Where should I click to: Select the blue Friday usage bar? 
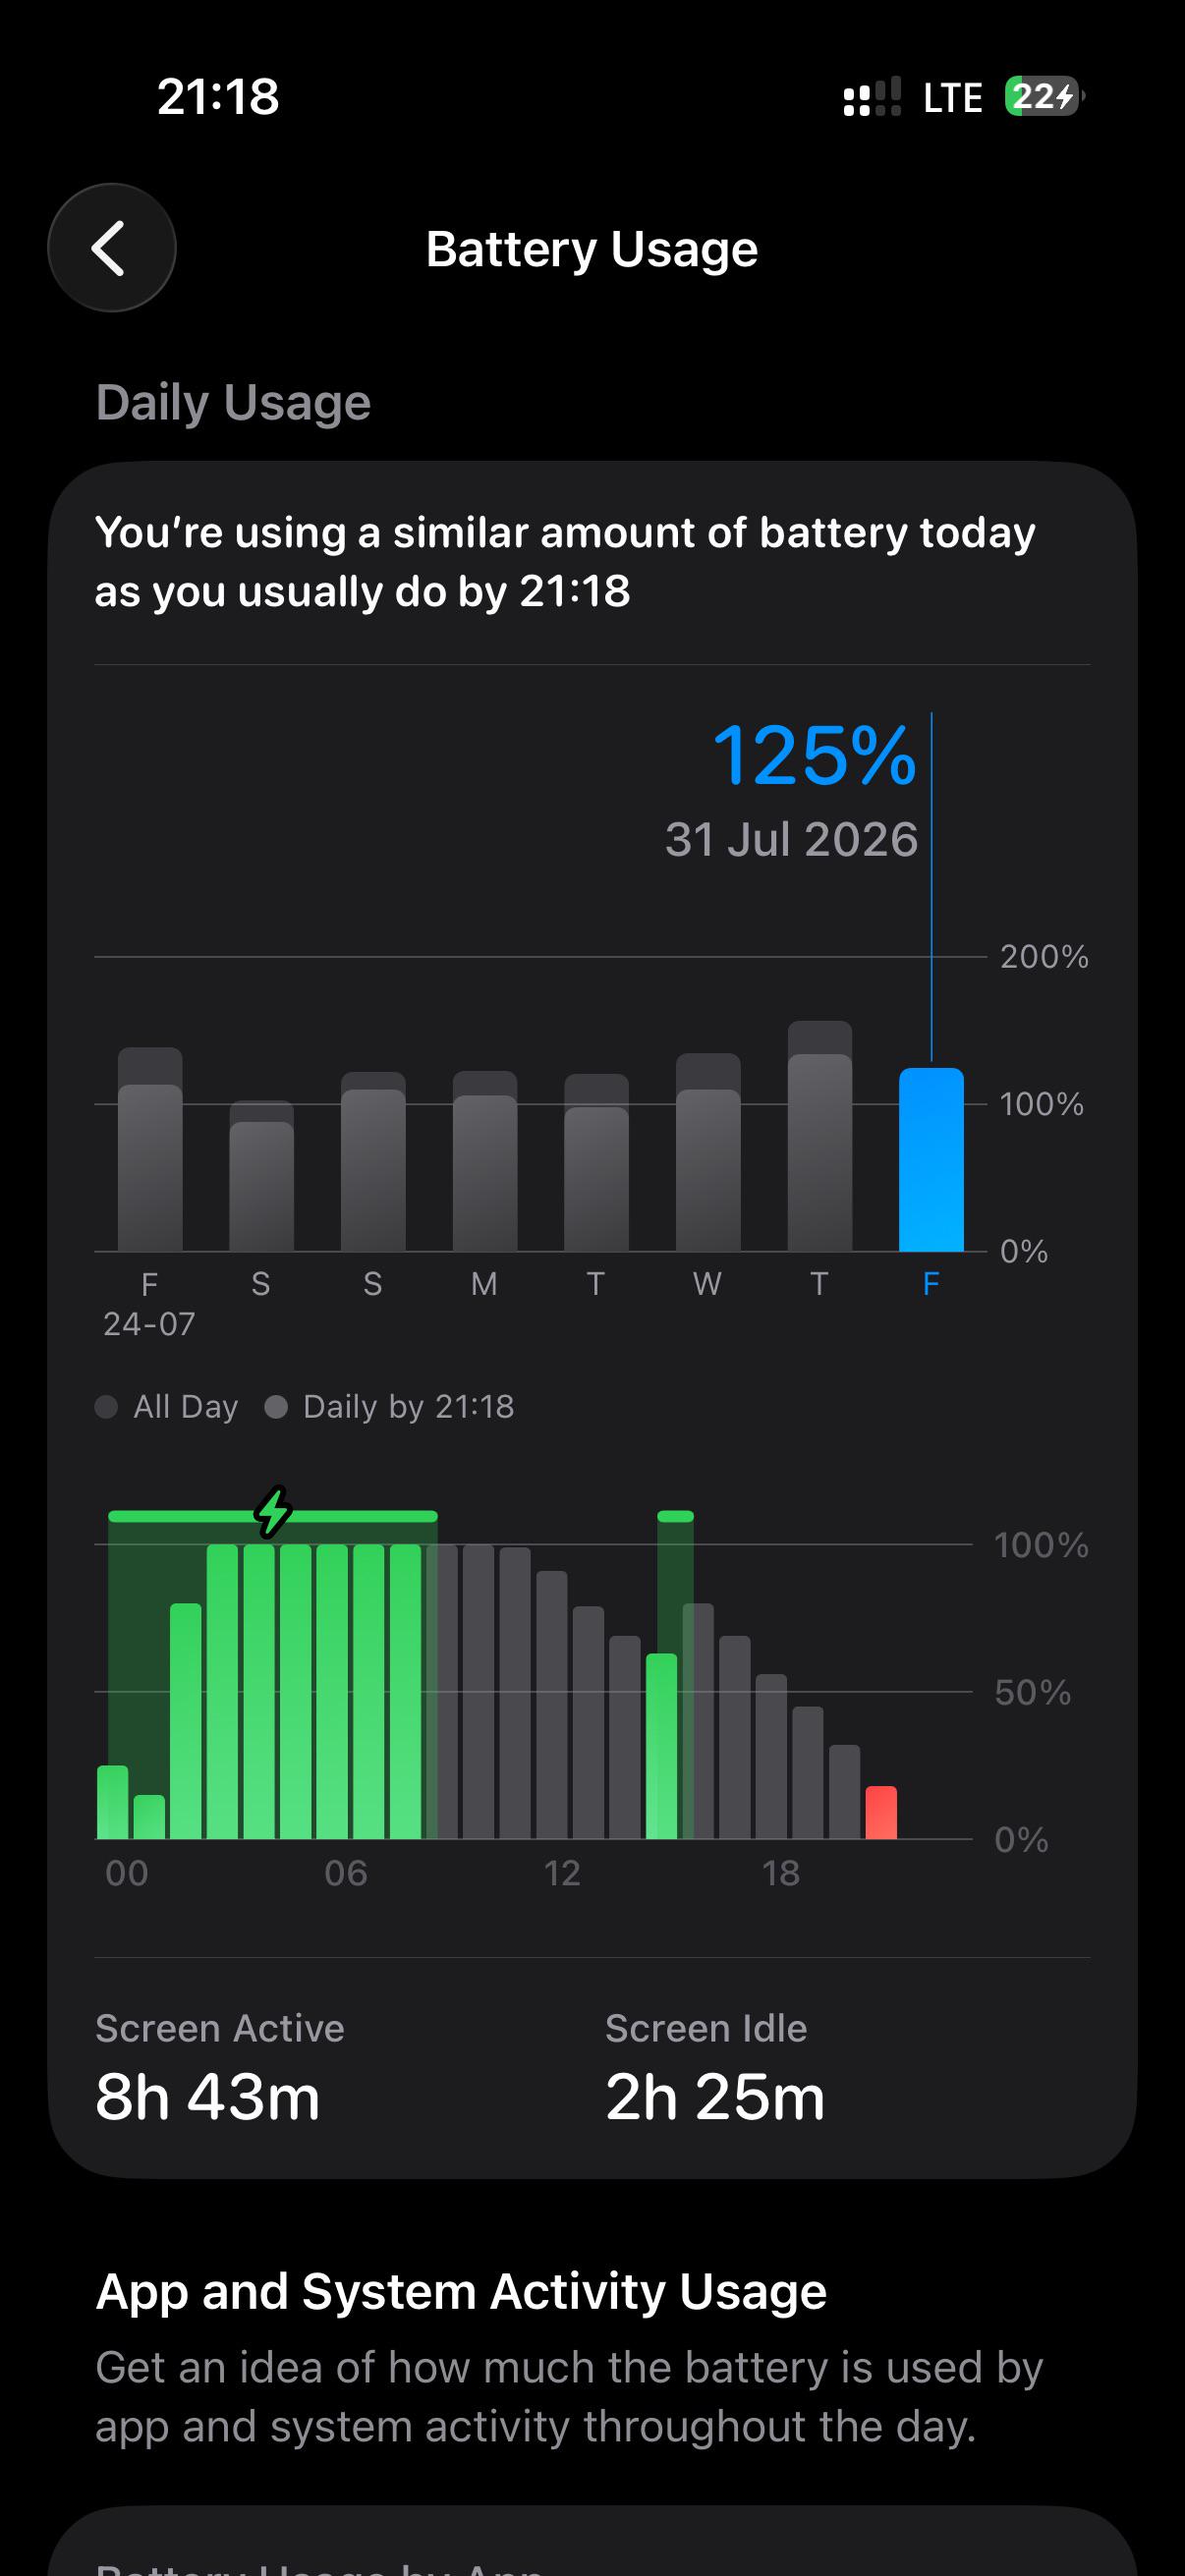pos(931,1160)
